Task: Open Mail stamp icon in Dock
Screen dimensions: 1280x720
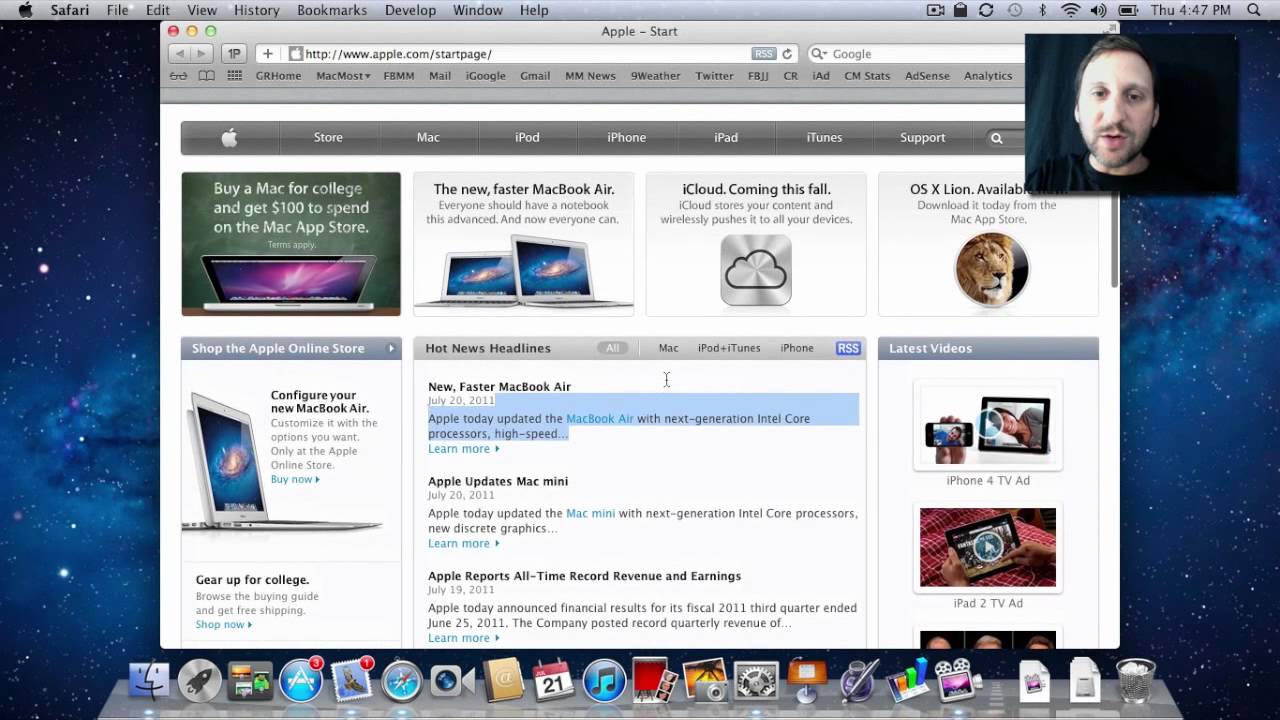Action: 352,681
